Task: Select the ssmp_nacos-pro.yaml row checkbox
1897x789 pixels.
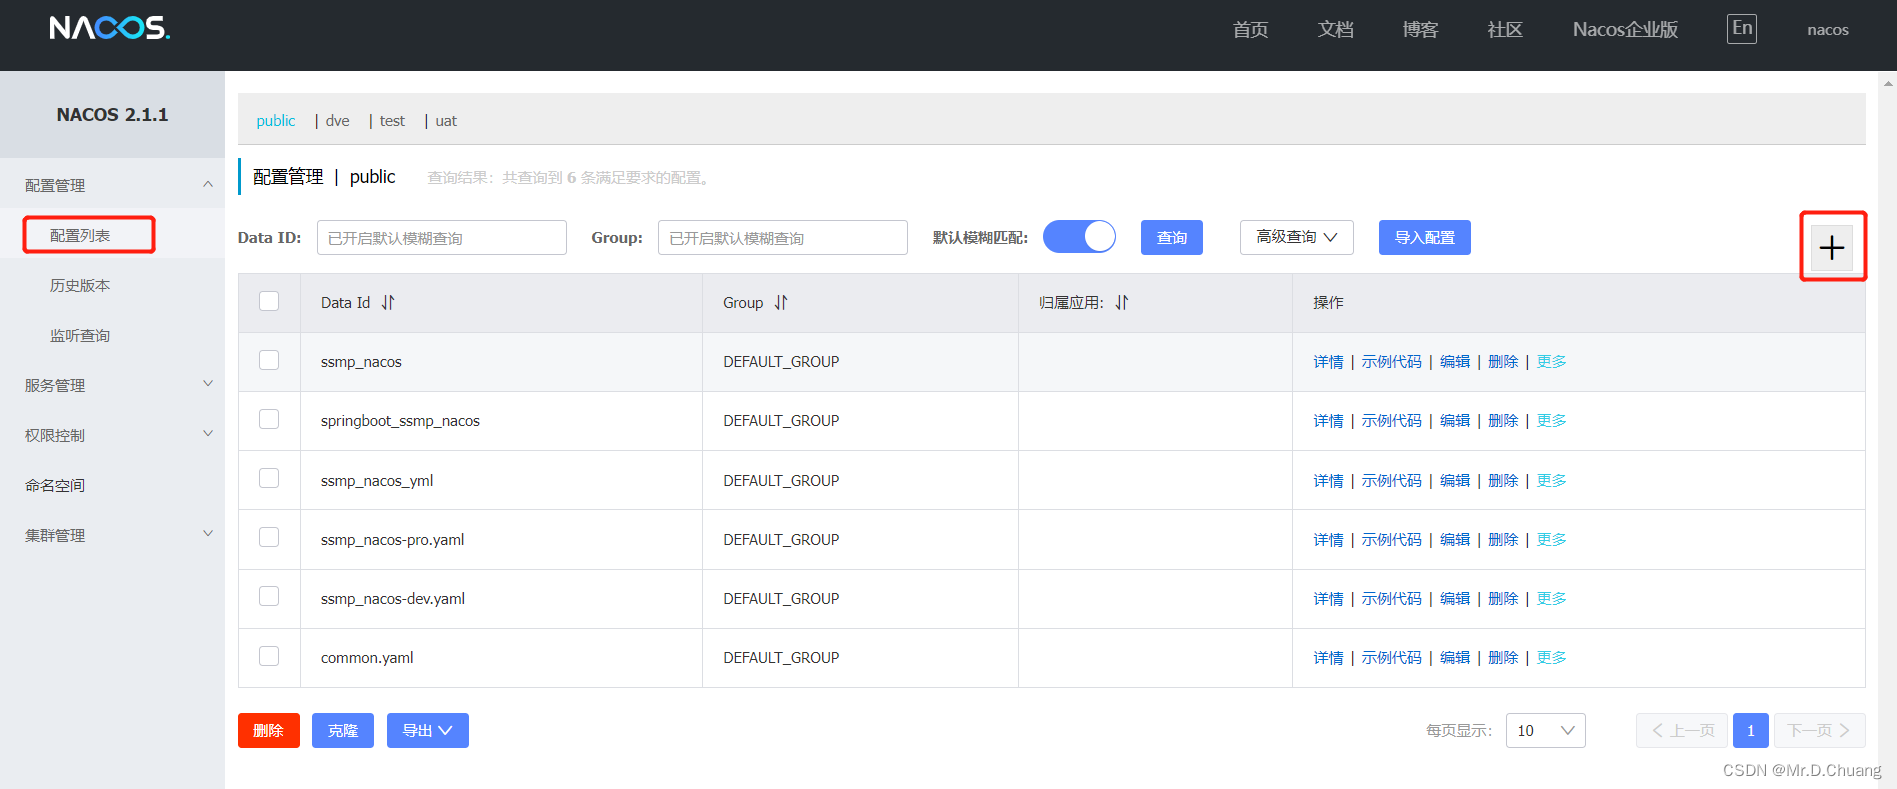Action: pyautogui.click(x=269, y=537)
